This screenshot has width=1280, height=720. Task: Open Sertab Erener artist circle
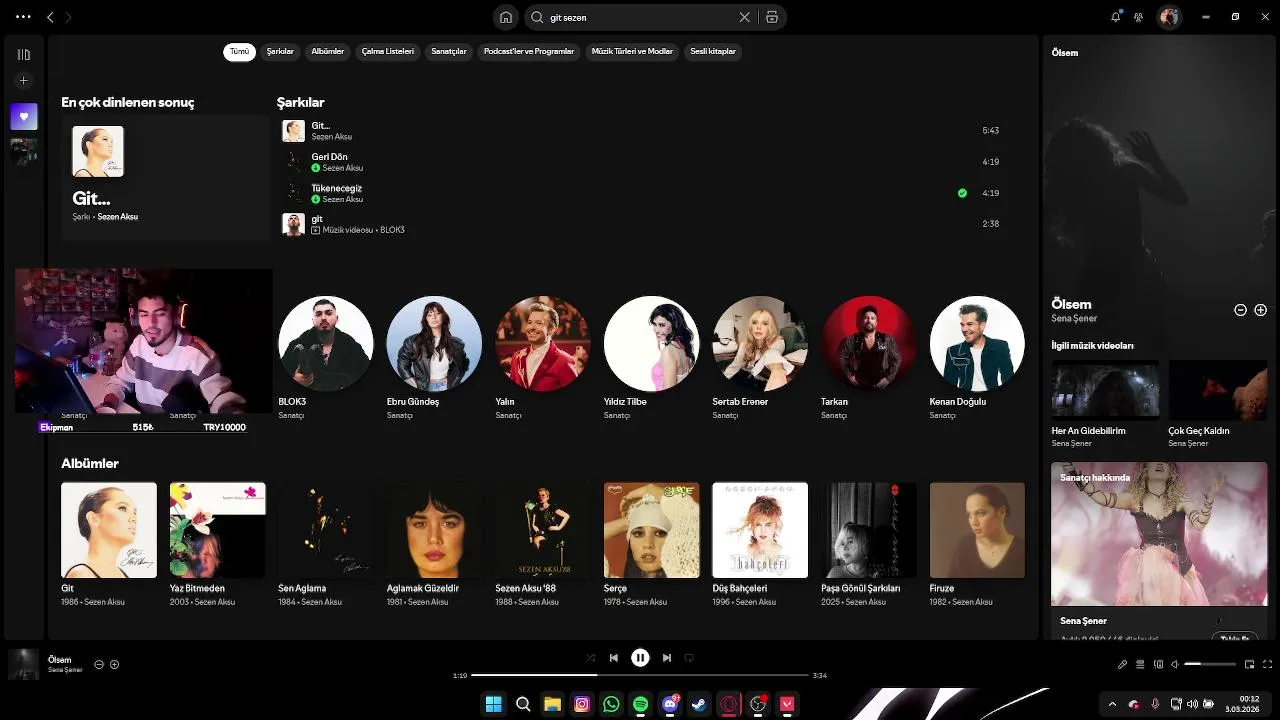tap(760, 343)
